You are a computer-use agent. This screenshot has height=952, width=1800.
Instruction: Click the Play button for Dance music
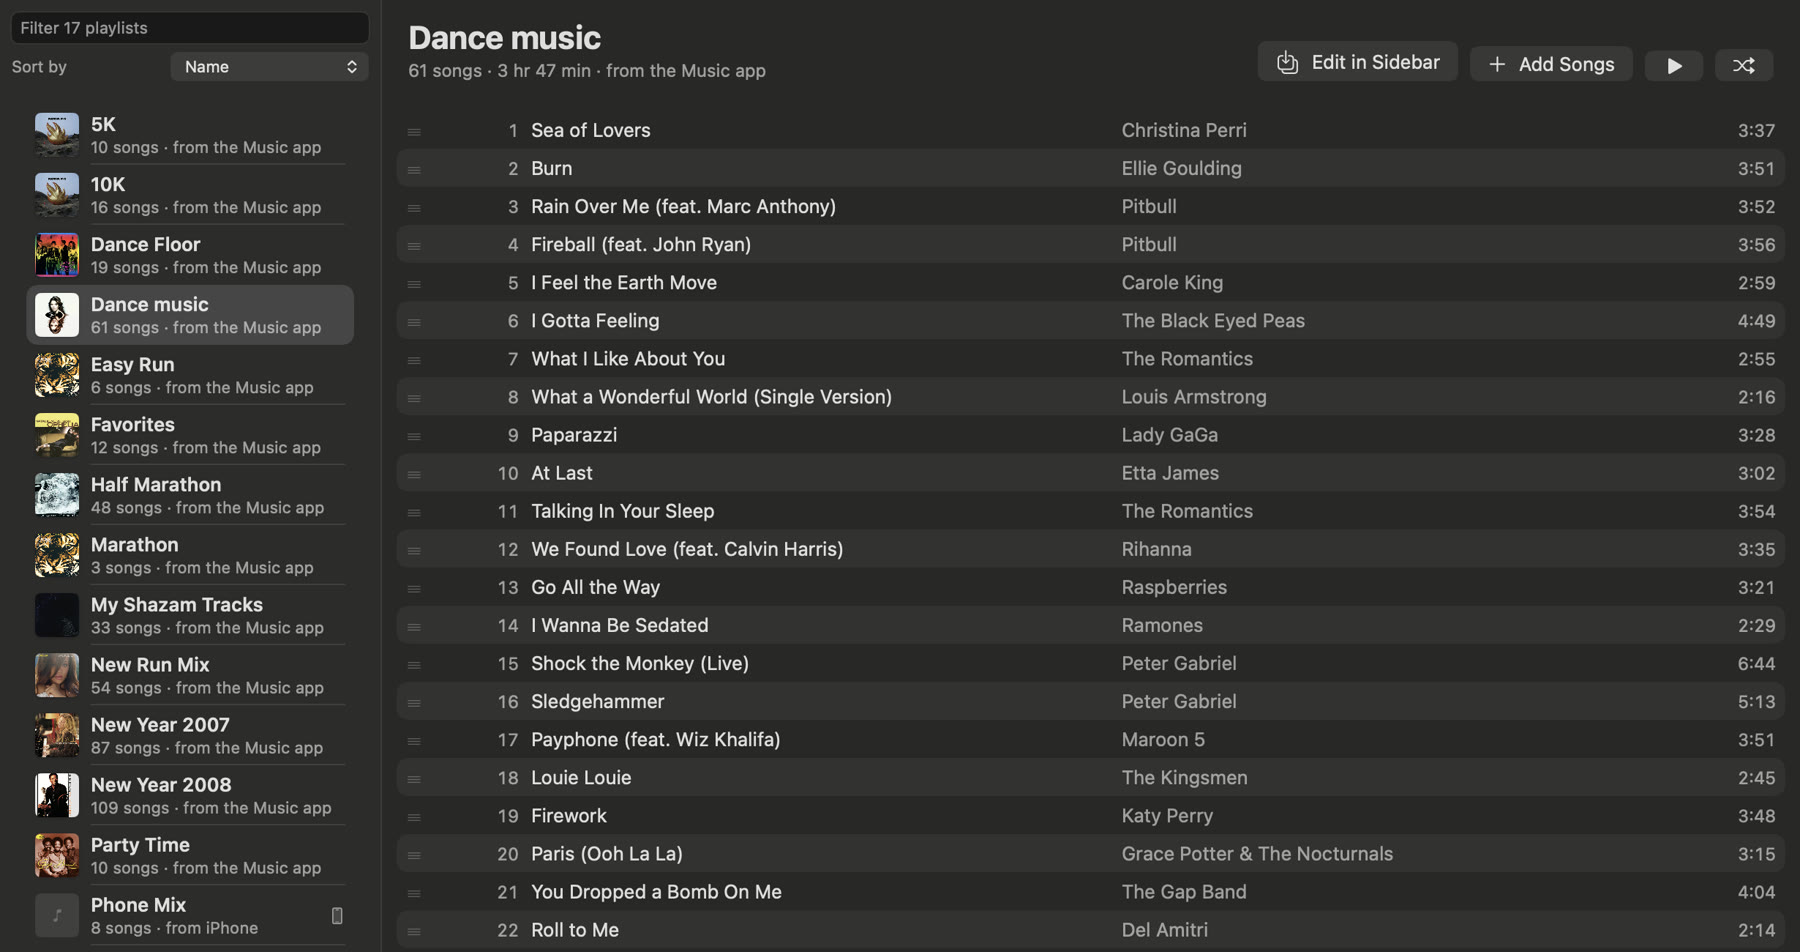(x=1674, y=65)
